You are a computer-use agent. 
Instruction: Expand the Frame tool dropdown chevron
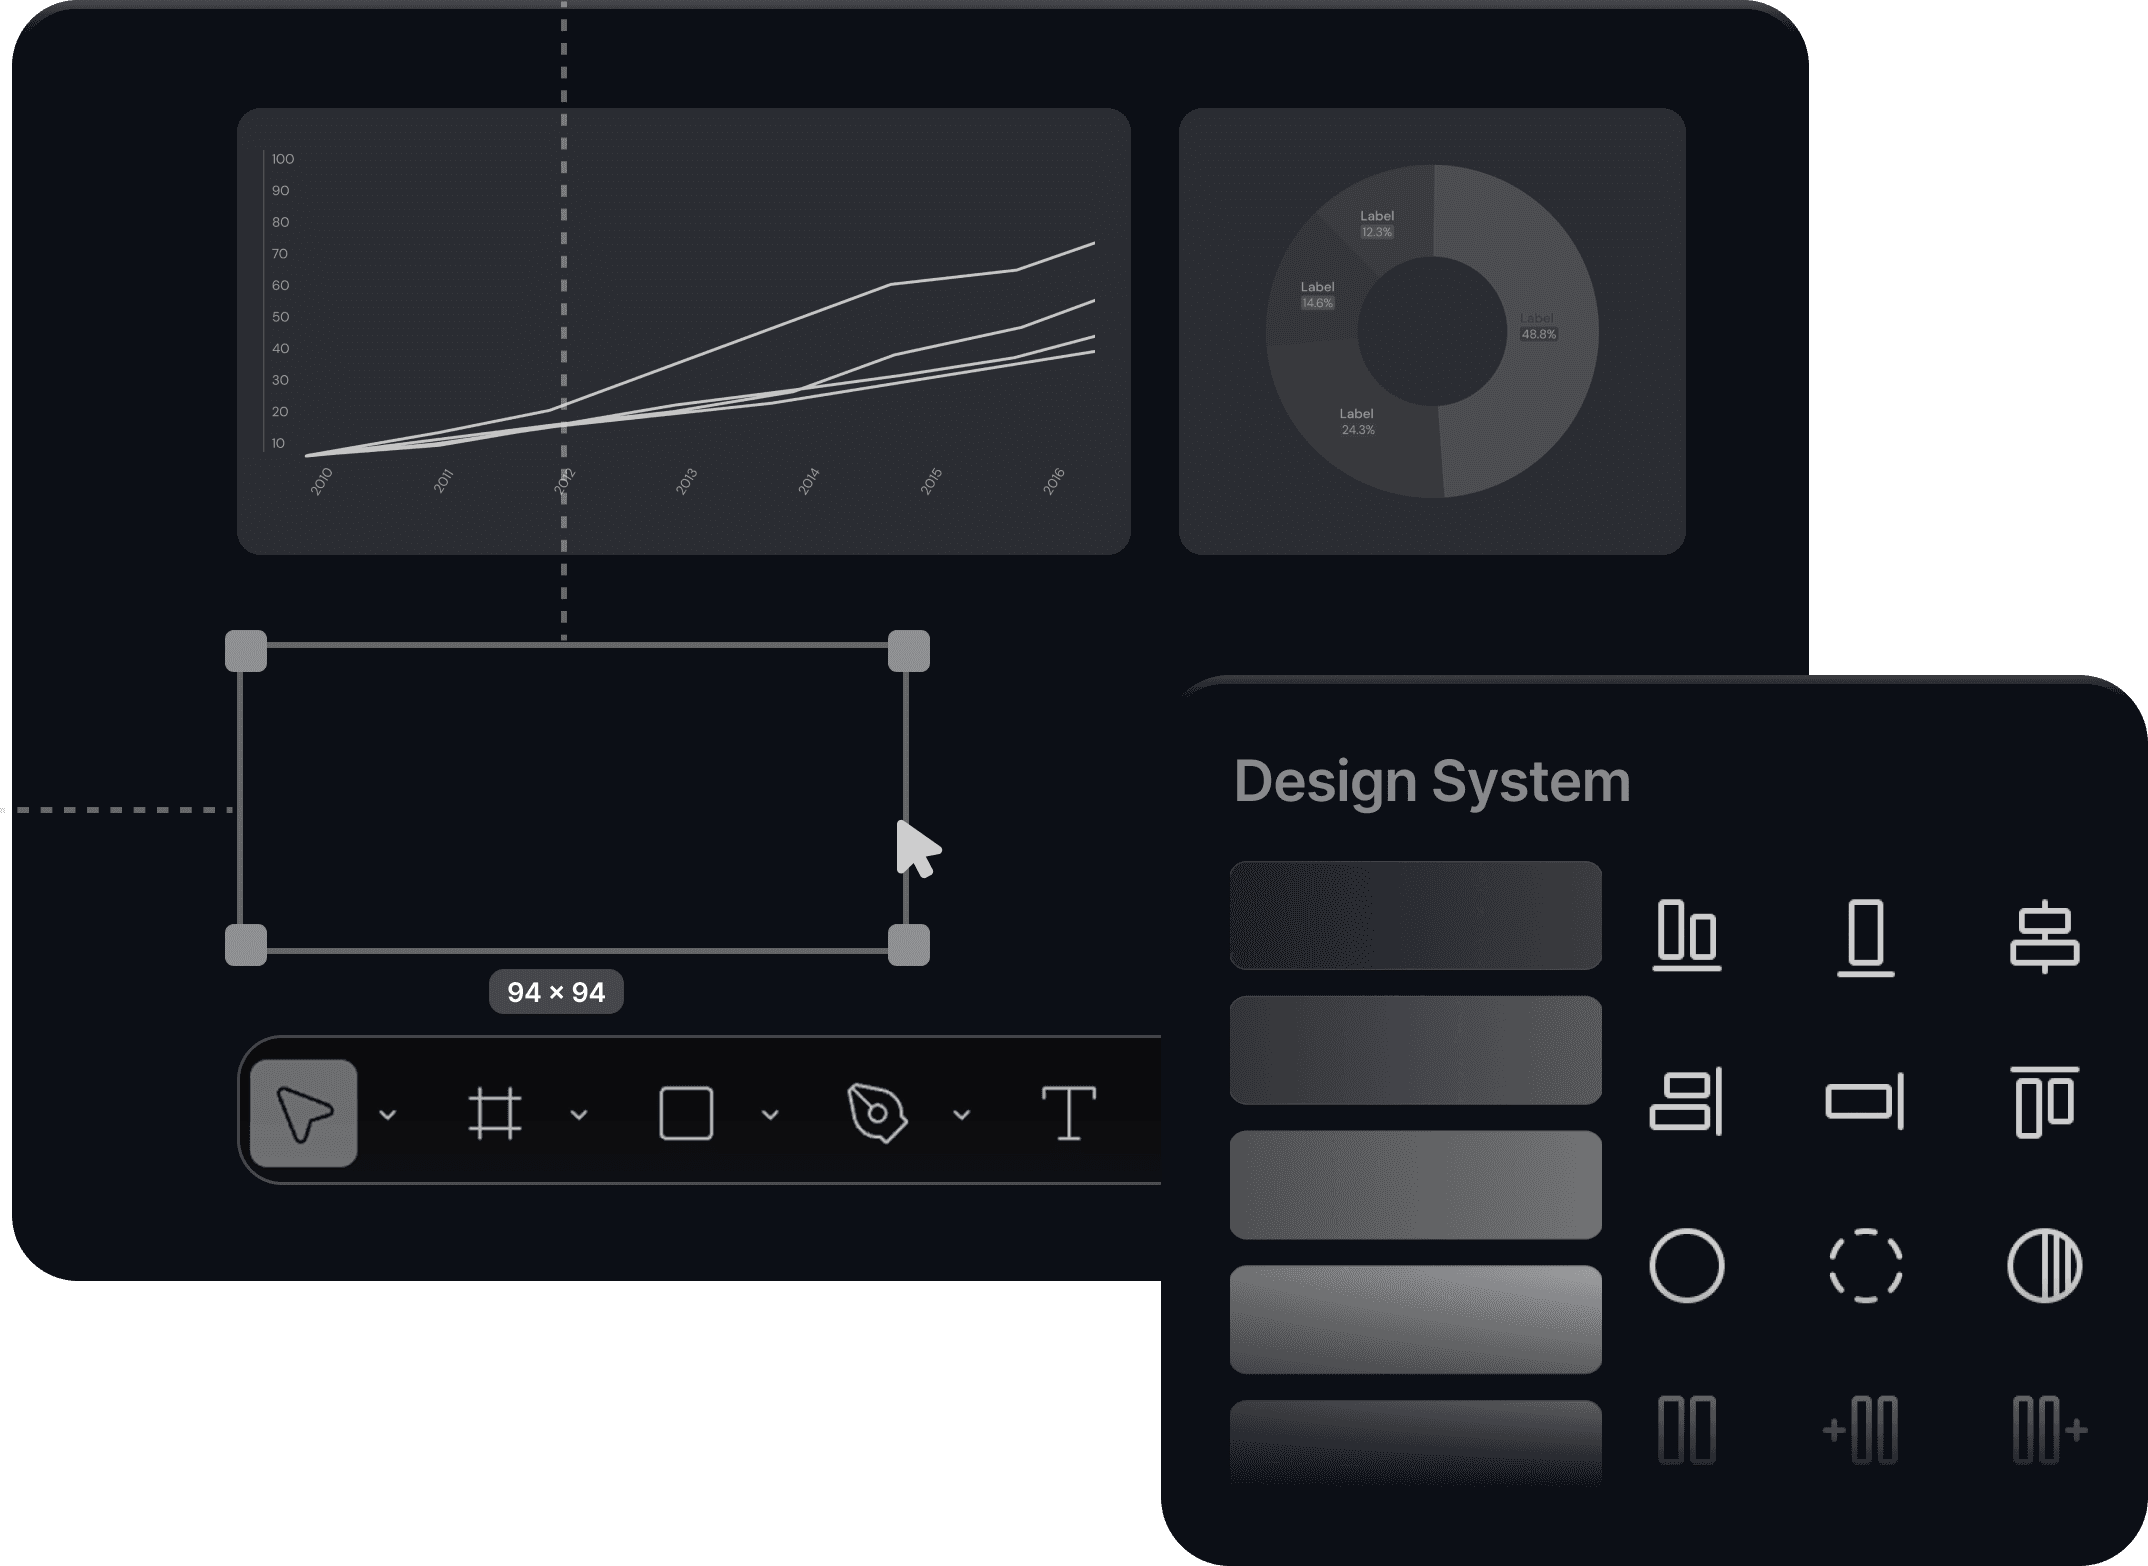click(579, 1114)
